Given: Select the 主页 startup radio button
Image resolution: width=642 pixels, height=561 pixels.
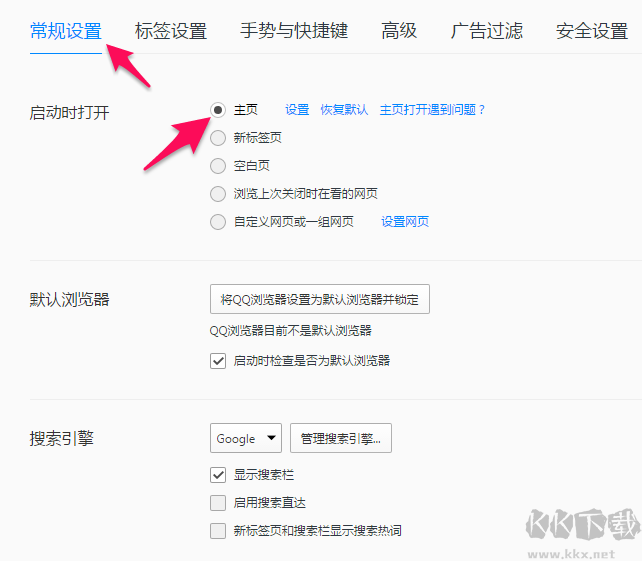Looking at the screenshot, I should click(218, 110).
